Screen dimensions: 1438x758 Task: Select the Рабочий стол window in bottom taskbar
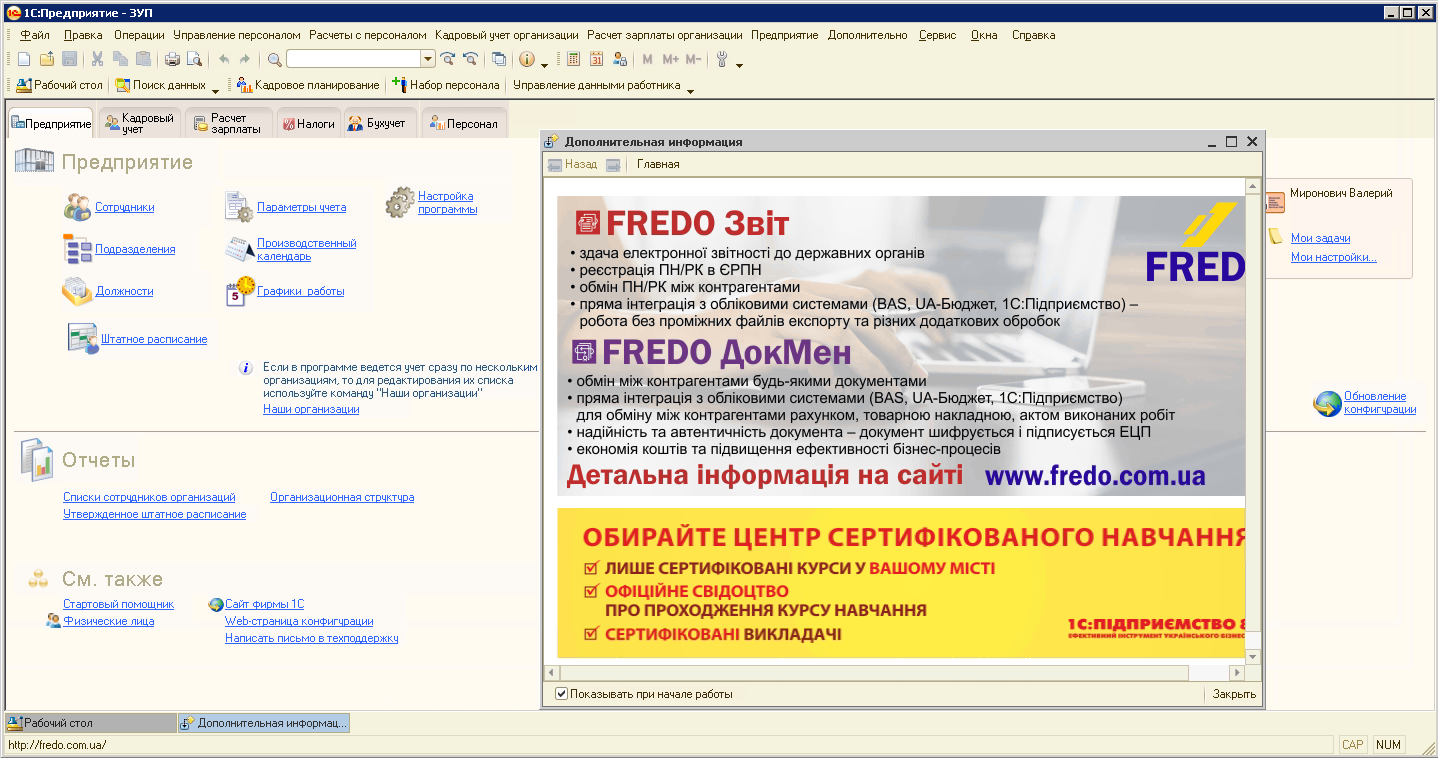pyautogui.click(x=90, y=722)
